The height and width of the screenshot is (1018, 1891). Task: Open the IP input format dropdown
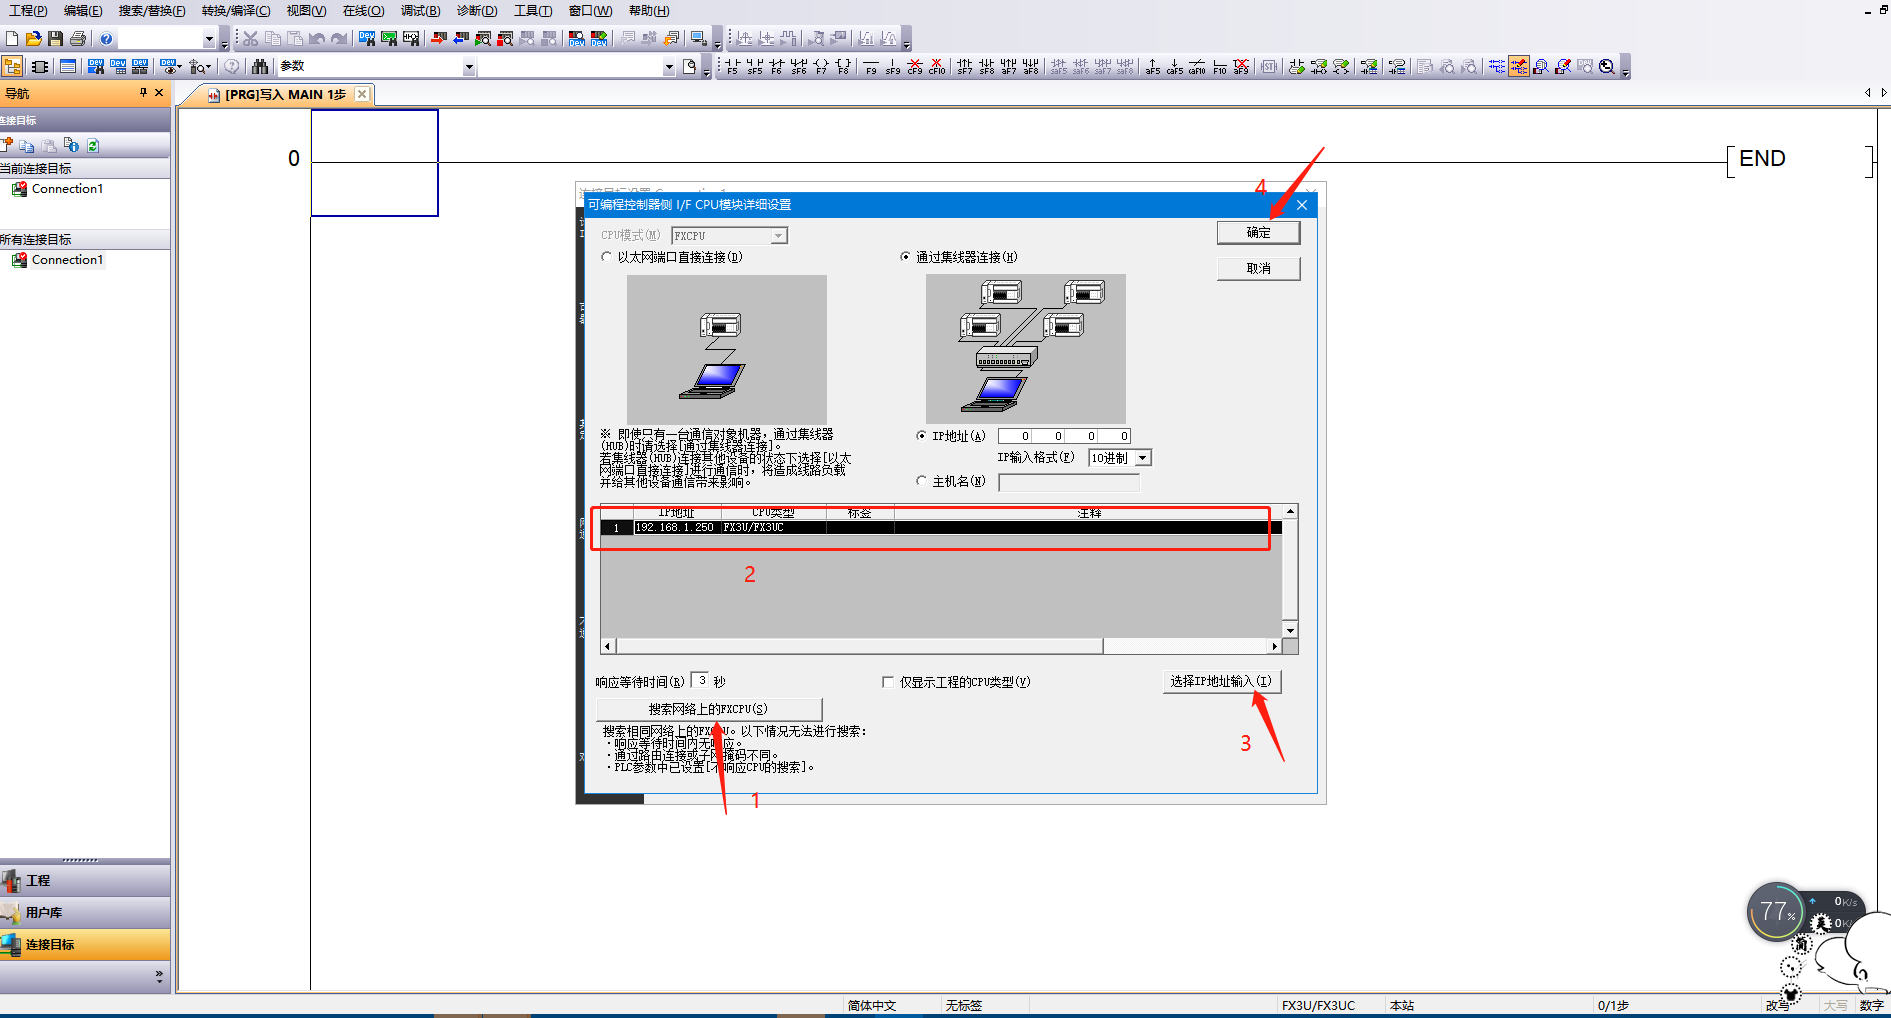tap(1143, 458)
